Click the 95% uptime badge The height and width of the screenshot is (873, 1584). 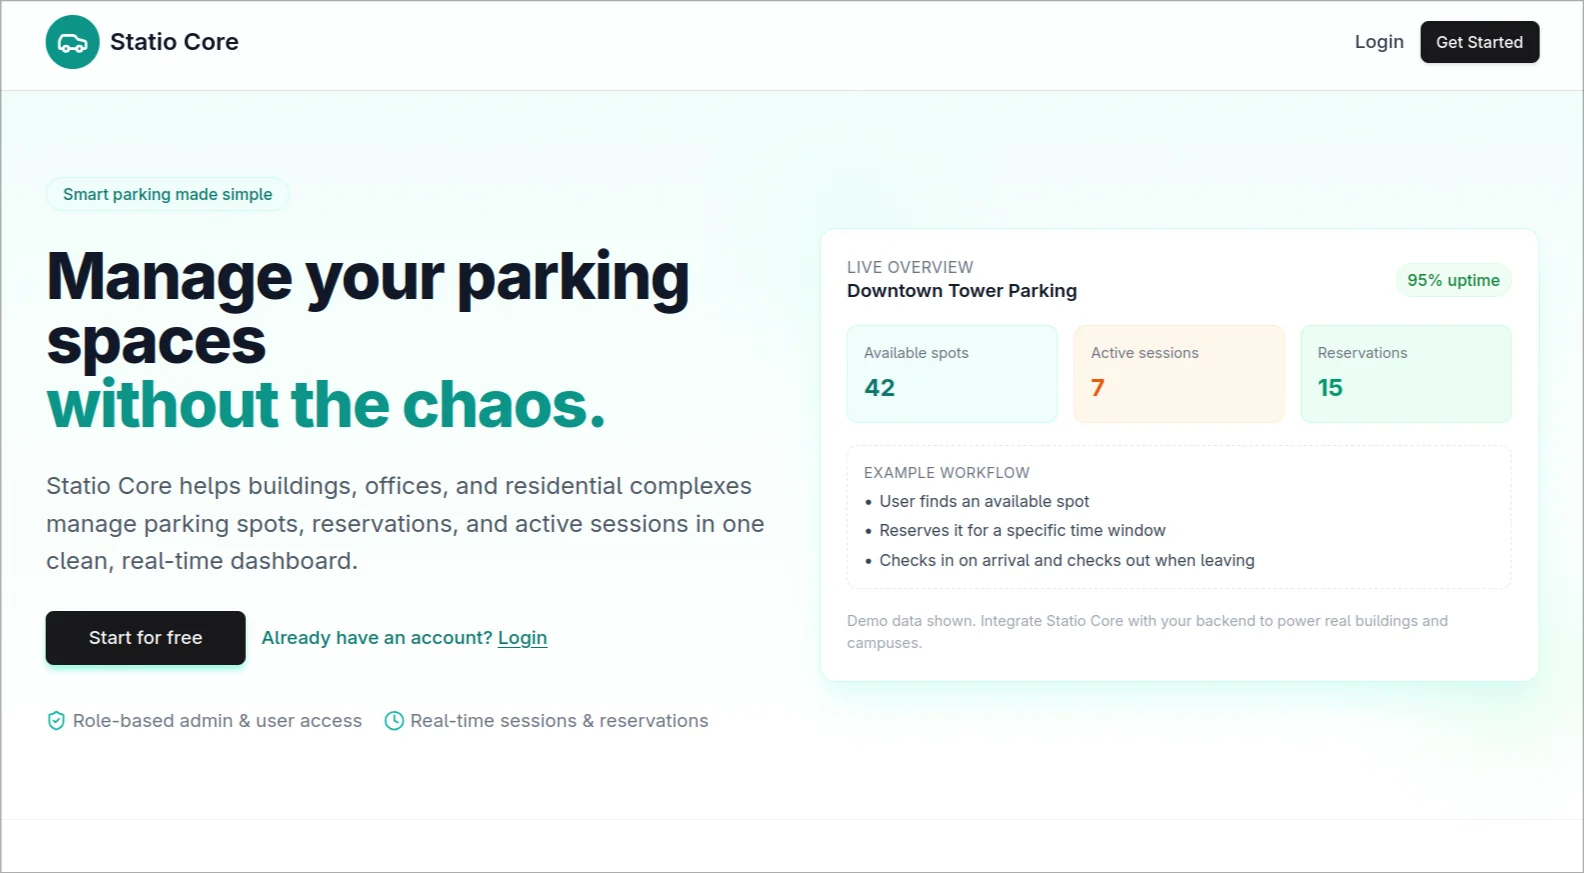point(1453,281)
